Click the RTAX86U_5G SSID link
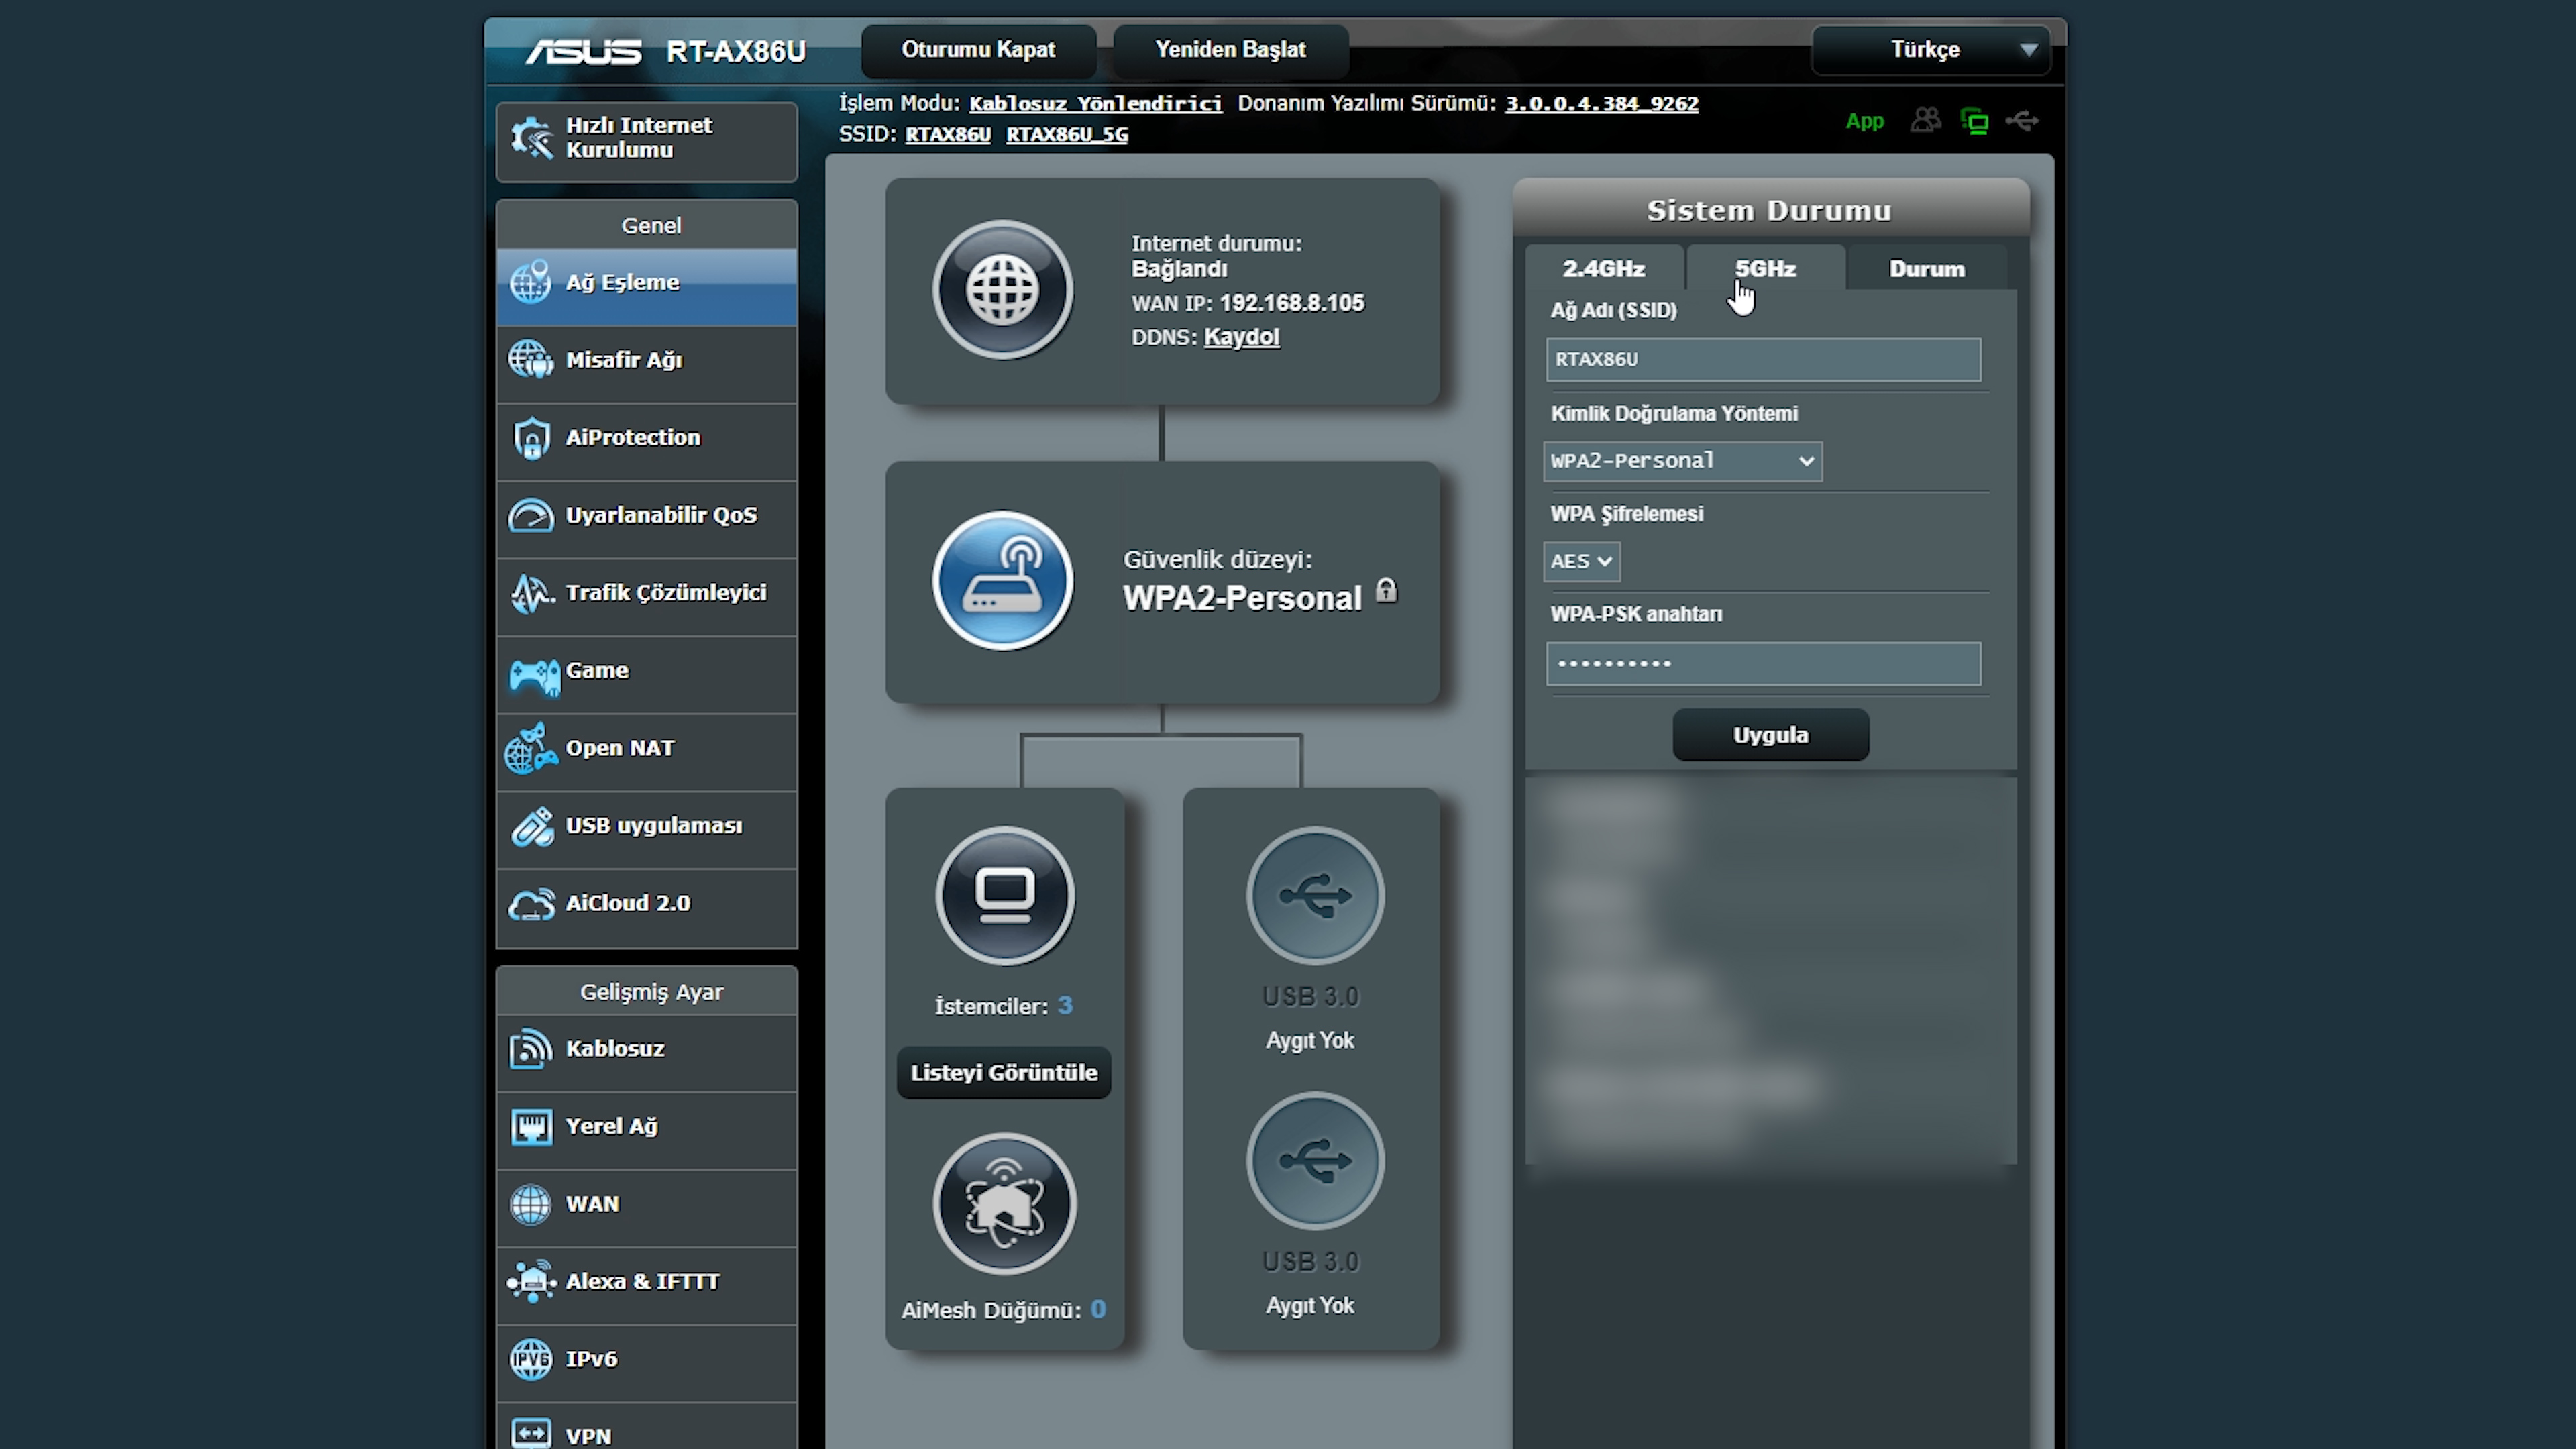Screen dimensions: 2576x1449 tap(1066, 134)
